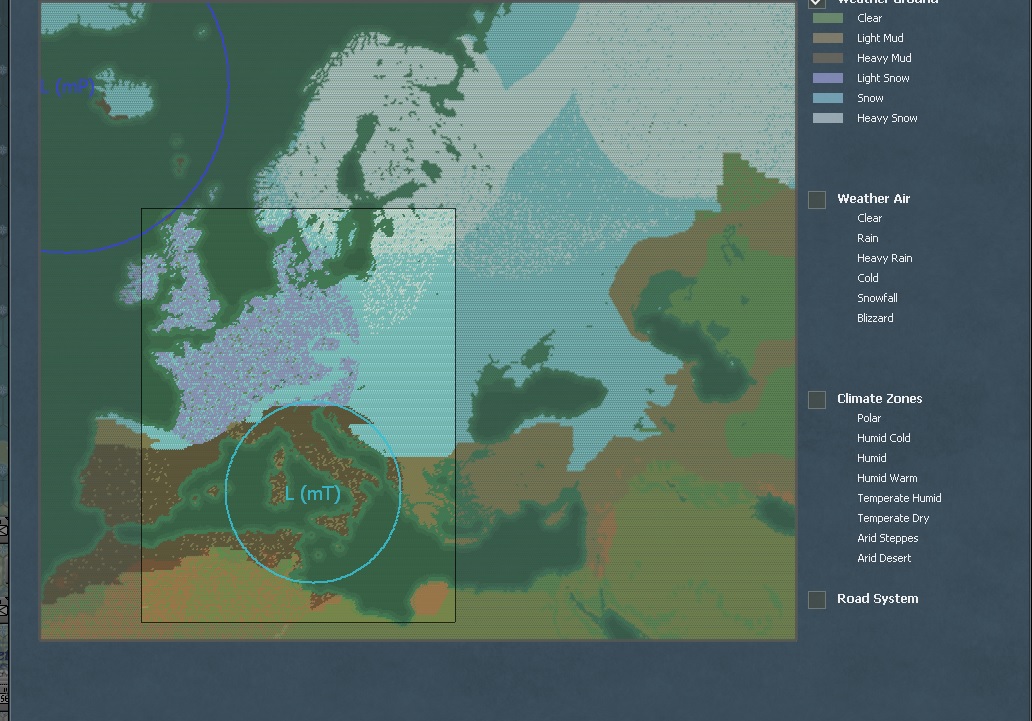The height and width of the screenshot is (721, 1032).
Task: Click the 'Heavy Snow' legend label
Action: (887, 118)
